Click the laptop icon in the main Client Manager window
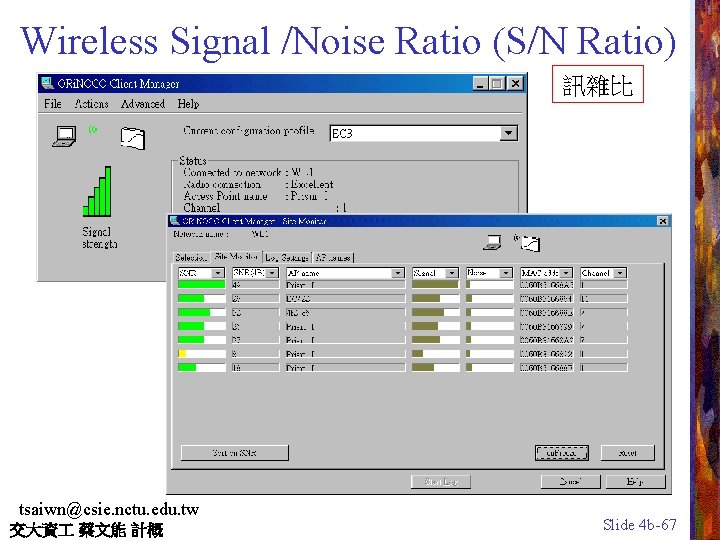 pyautogui.click(x=64, y=136)
